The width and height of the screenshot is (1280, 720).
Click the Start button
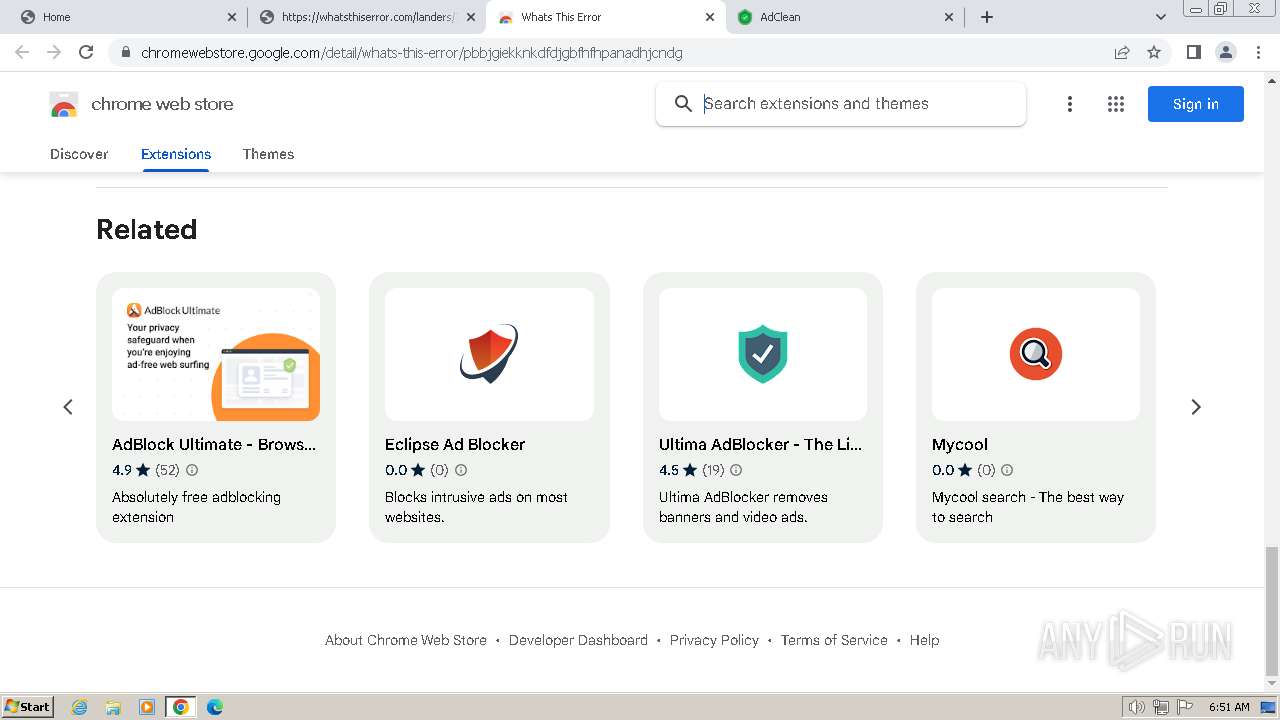(x=27, y=707)
